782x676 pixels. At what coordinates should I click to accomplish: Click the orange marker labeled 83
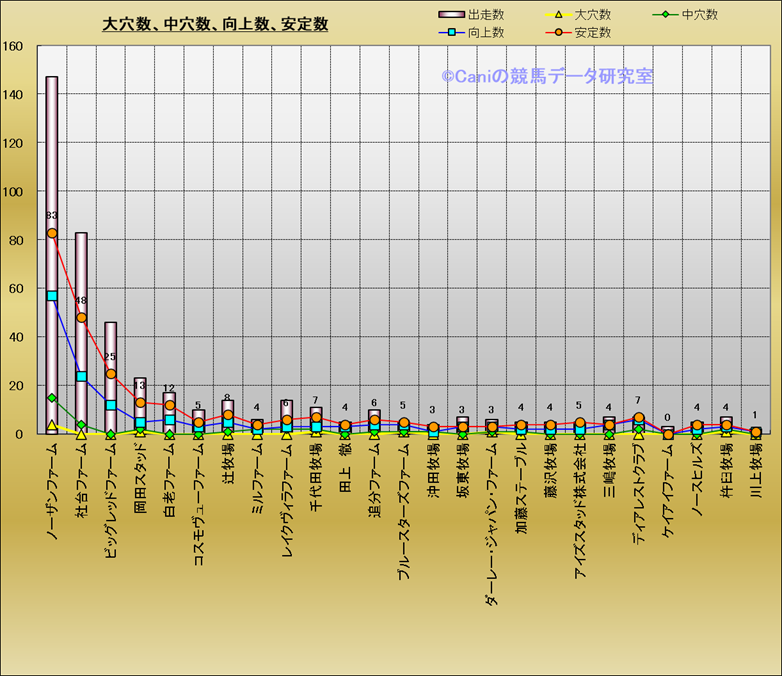pyautogui.click(x=52, y=233)
